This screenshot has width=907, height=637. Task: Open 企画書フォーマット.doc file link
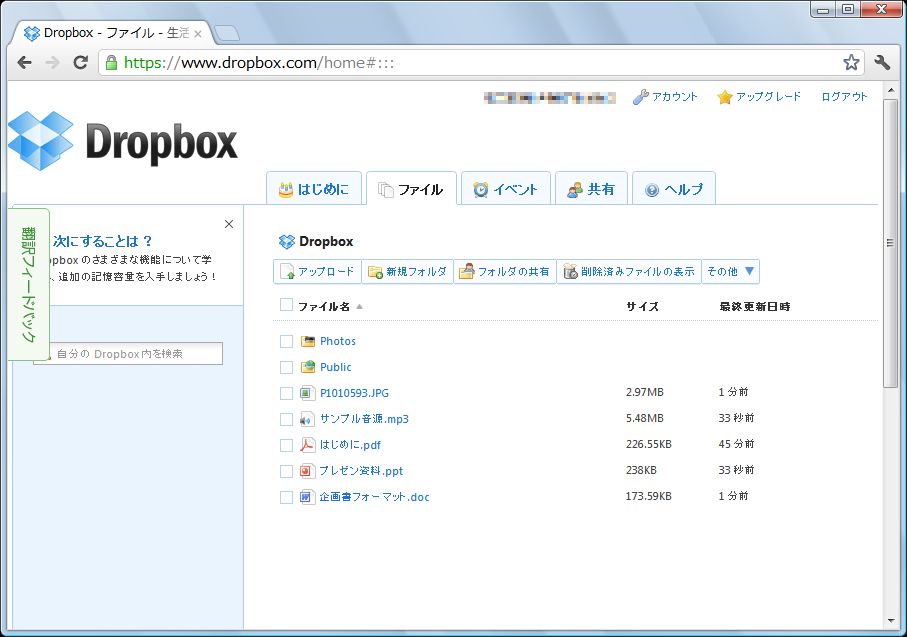(374, 496)
